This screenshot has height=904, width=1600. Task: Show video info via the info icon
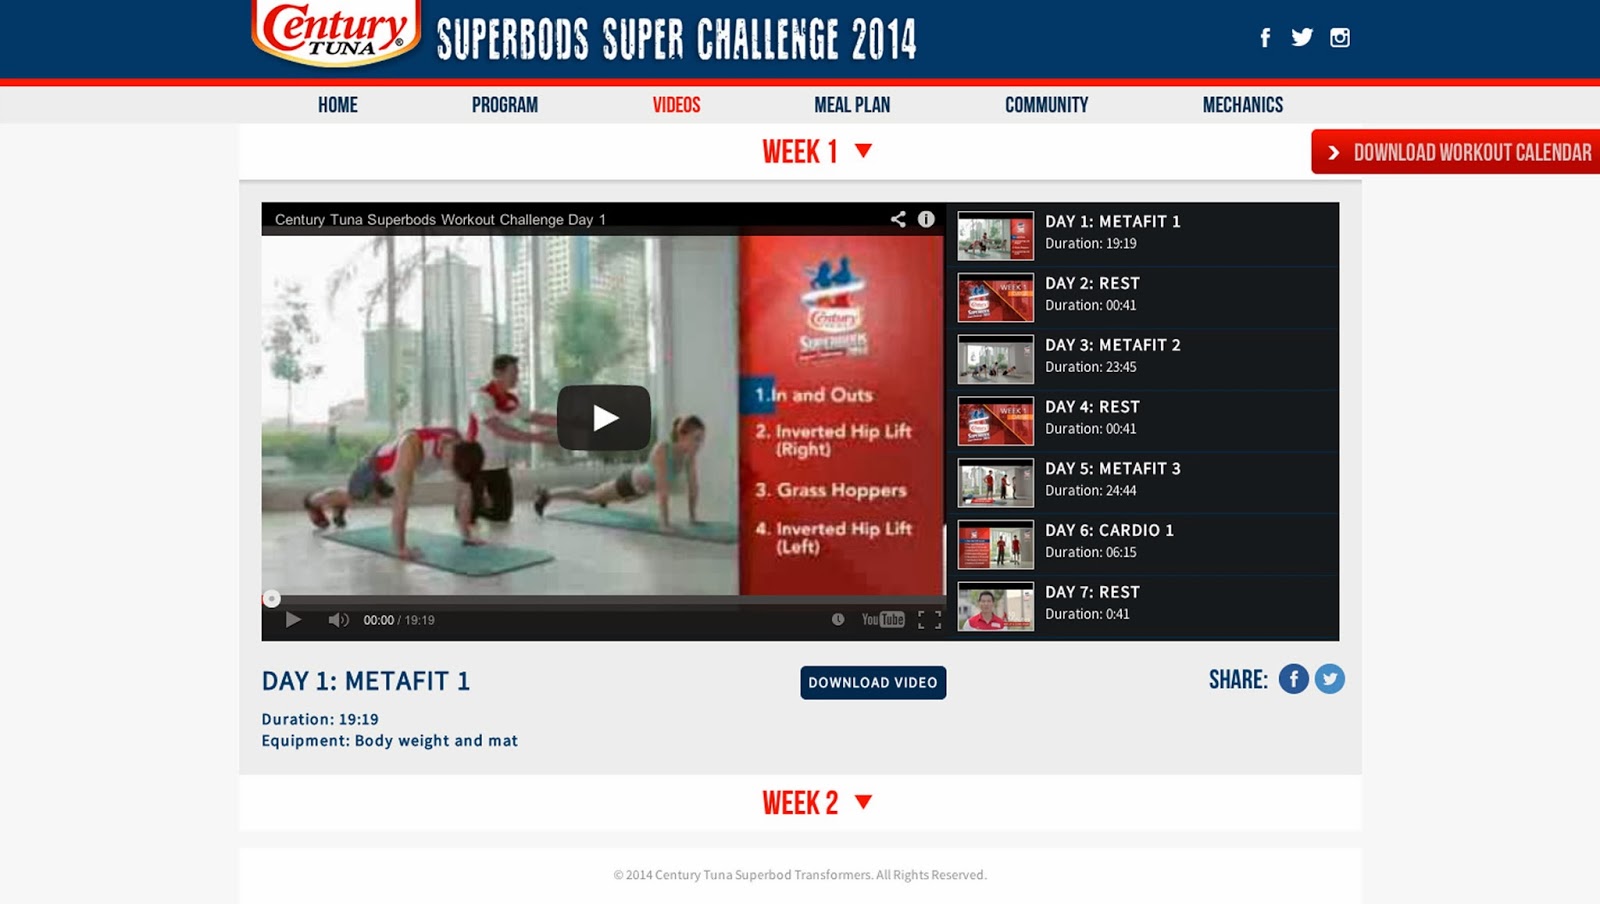926,219
